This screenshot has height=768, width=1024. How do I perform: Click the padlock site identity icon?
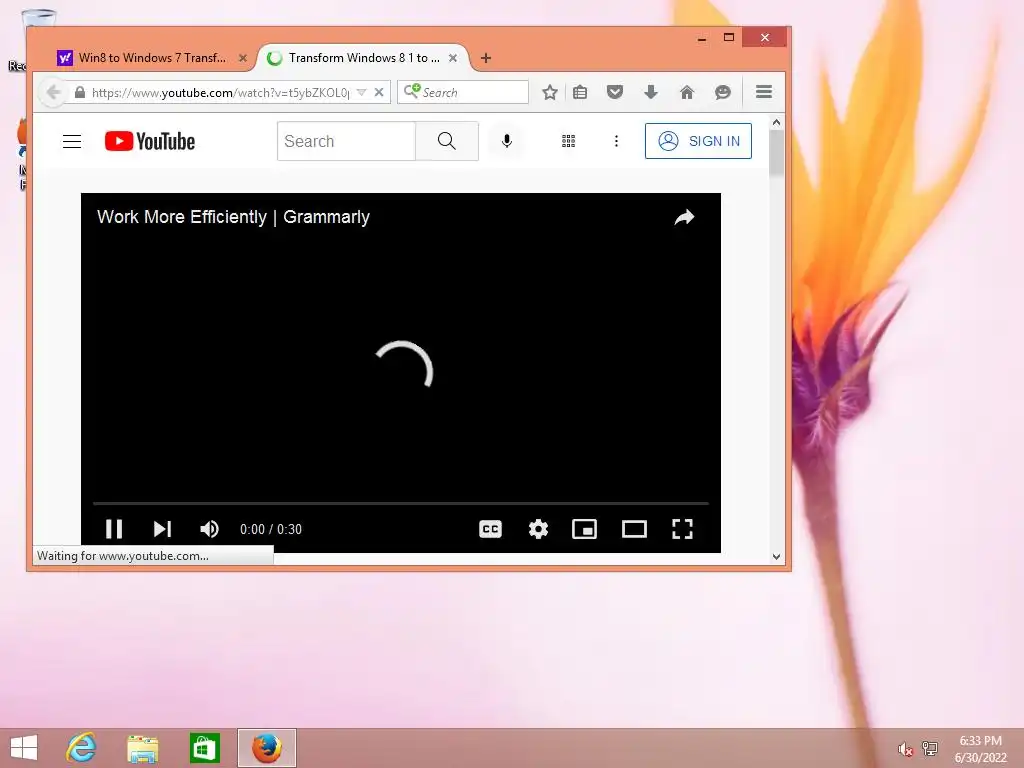[x=80, y=92]
